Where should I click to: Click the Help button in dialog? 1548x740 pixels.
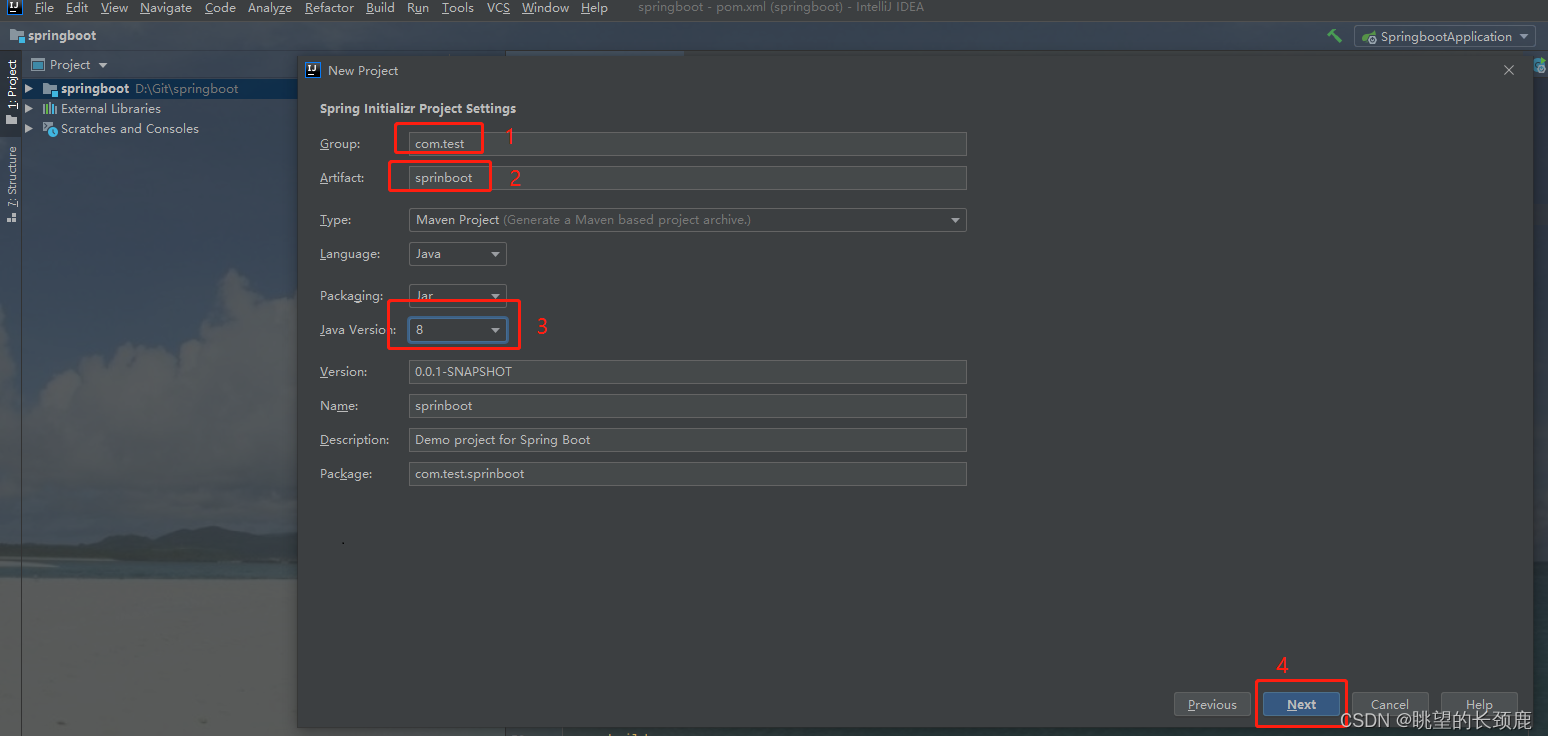point(1479,704)
